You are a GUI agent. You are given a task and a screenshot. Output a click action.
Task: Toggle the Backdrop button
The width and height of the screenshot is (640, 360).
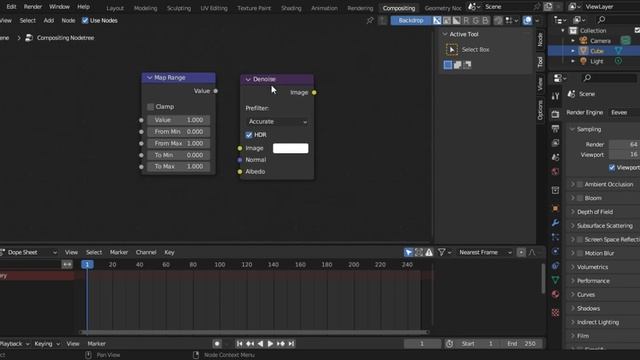pyautogui.click(x=411, y=20)
